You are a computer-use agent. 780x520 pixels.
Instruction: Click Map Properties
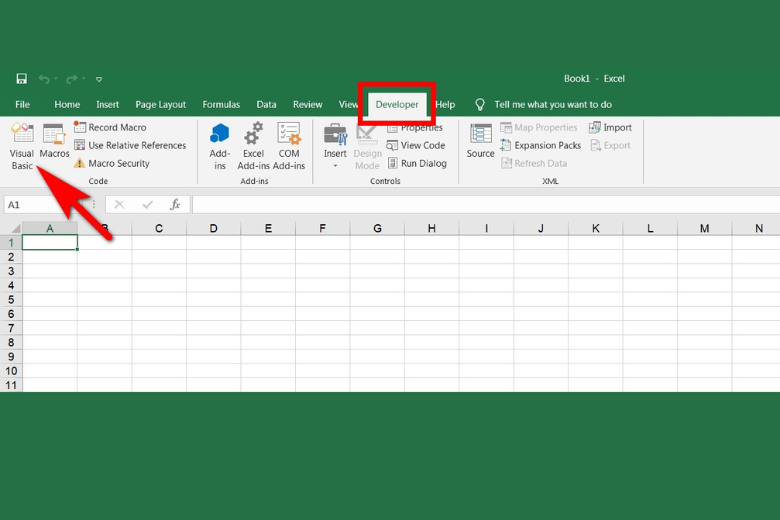tap(539, 127)
